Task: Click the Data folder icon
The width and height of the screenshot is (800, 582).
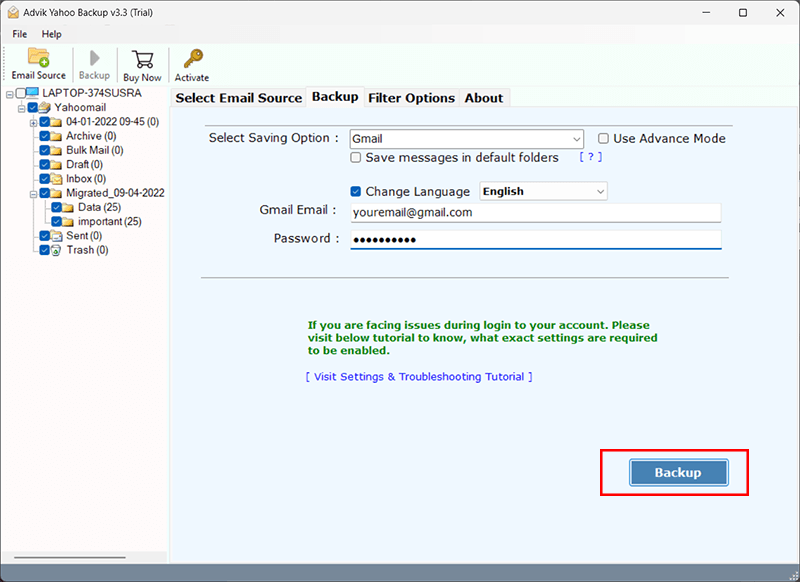Action: click(x=67, y=208)
